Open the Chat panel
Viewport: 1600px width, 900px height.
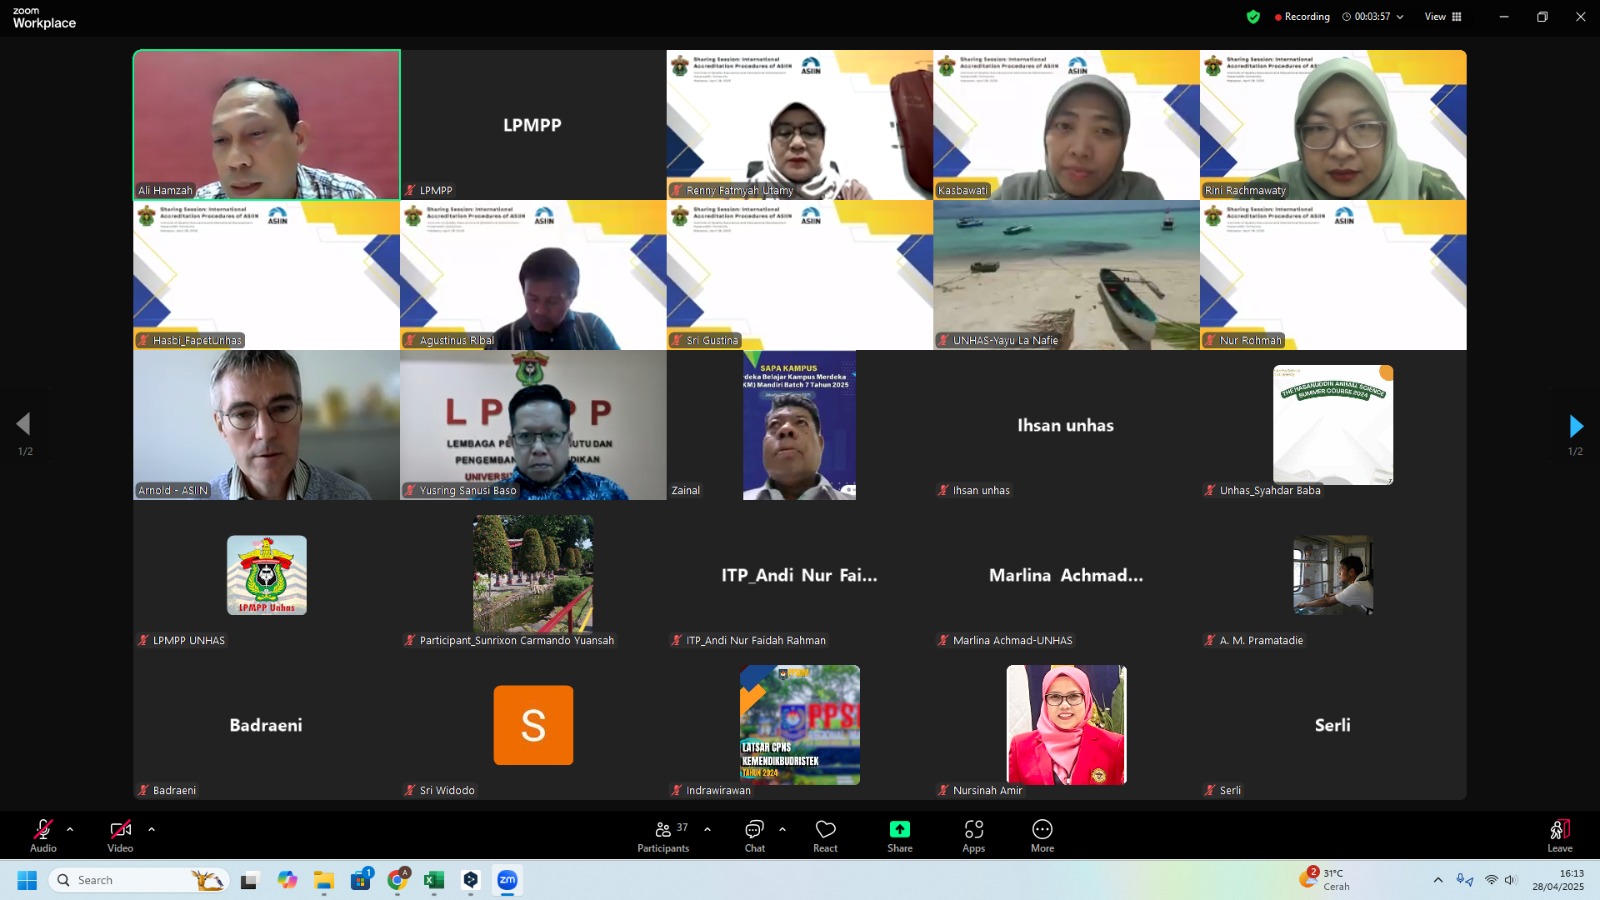pos(754,834)
